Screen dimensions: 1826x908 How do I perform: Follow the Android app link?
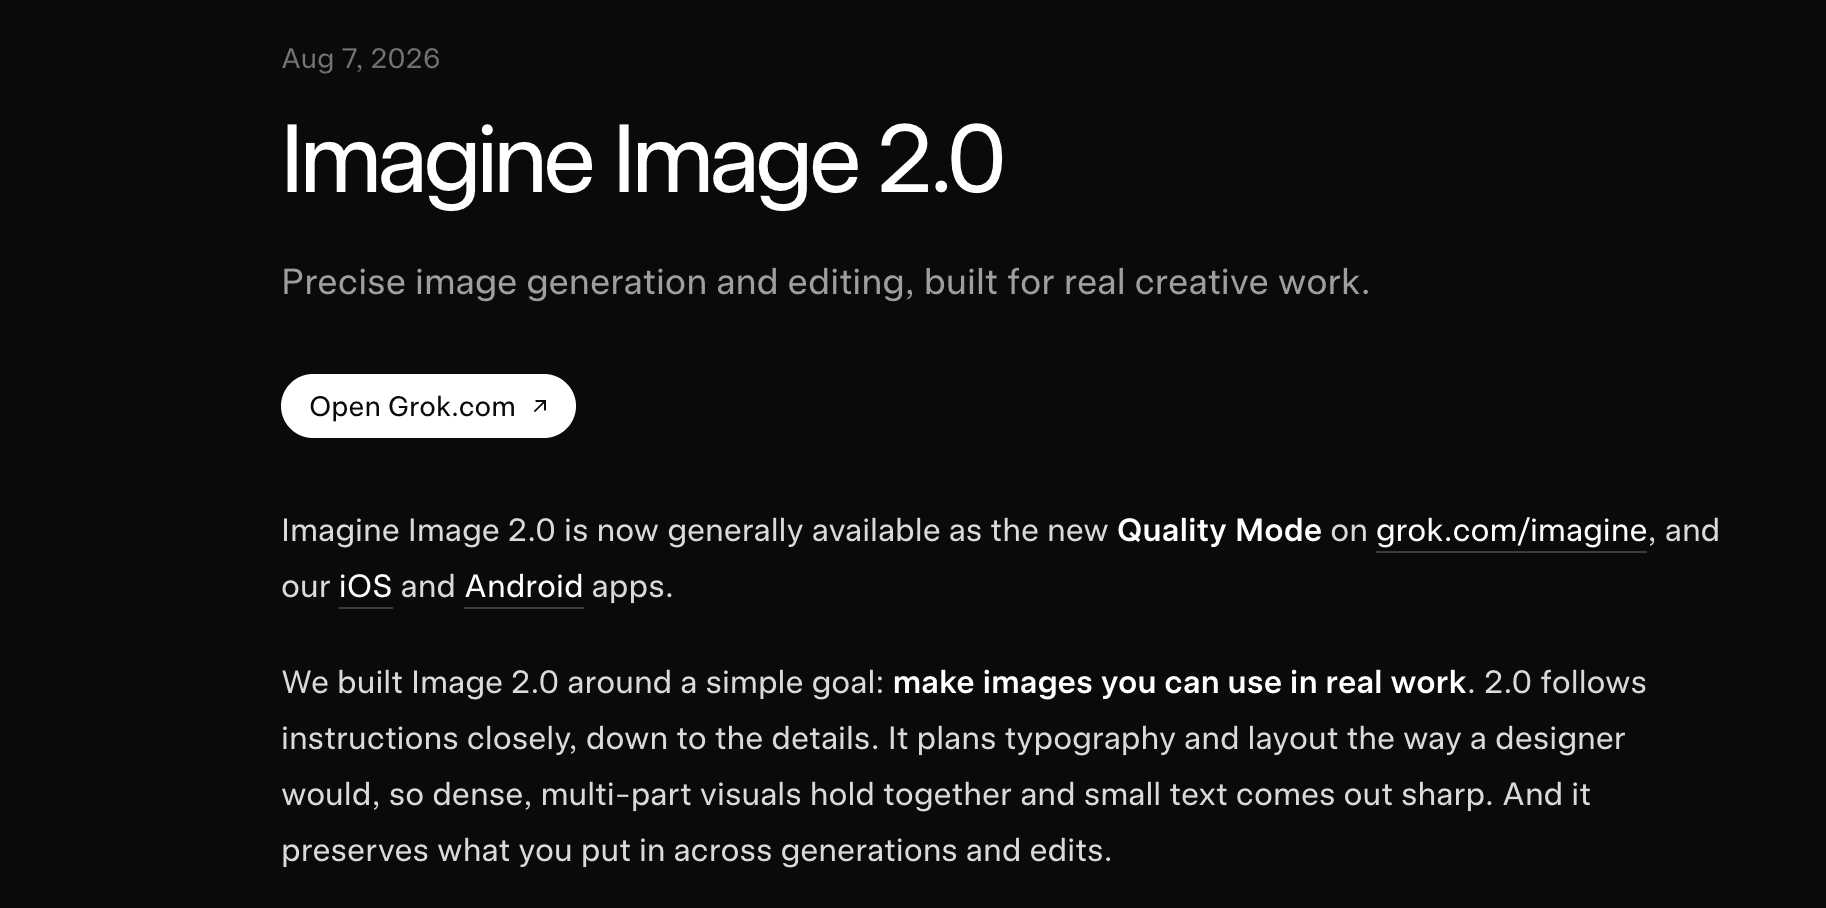[524, 587]
